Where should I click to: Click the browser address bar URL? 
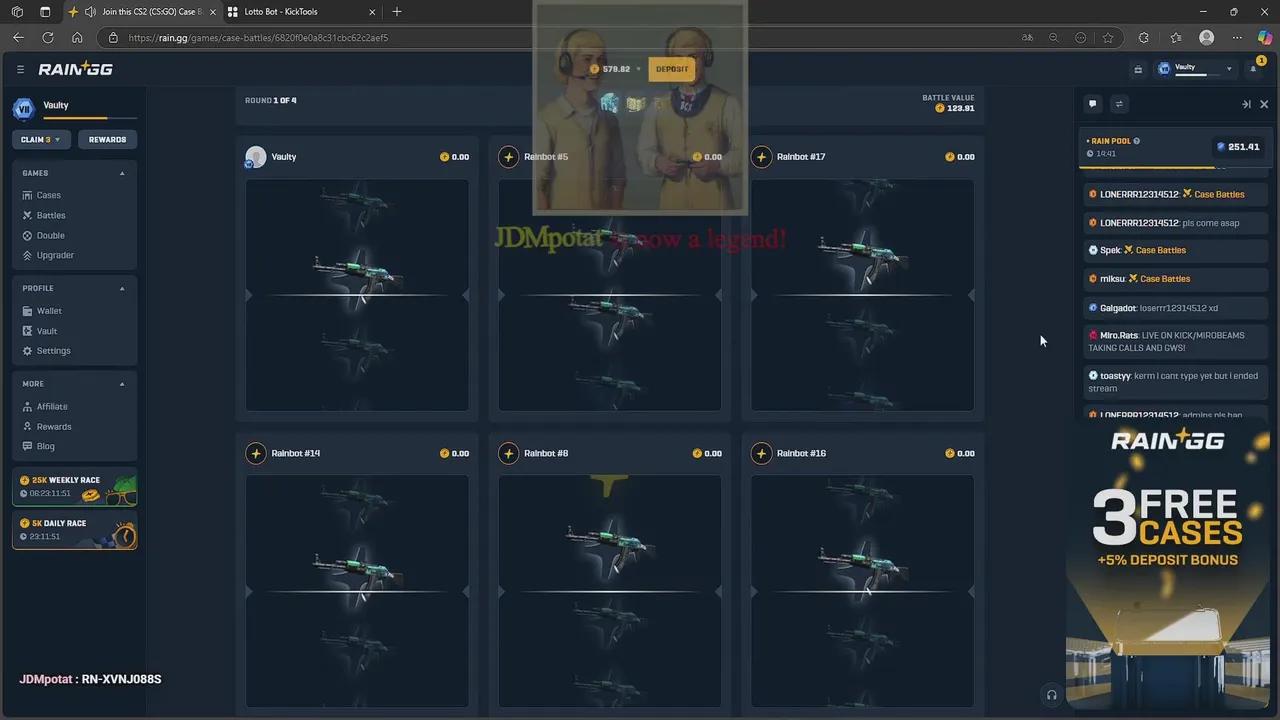[258, 37]
